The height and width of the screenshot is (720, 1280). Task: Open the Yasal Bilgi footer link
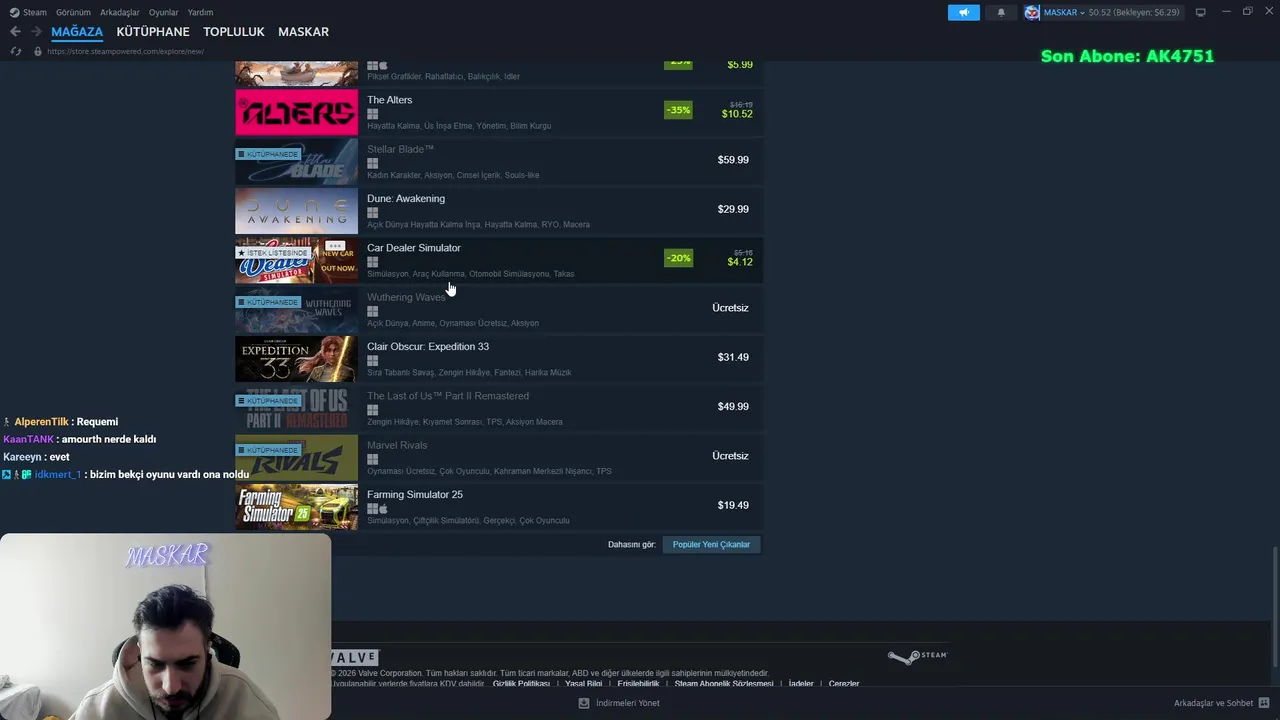(x=583, y=684)
